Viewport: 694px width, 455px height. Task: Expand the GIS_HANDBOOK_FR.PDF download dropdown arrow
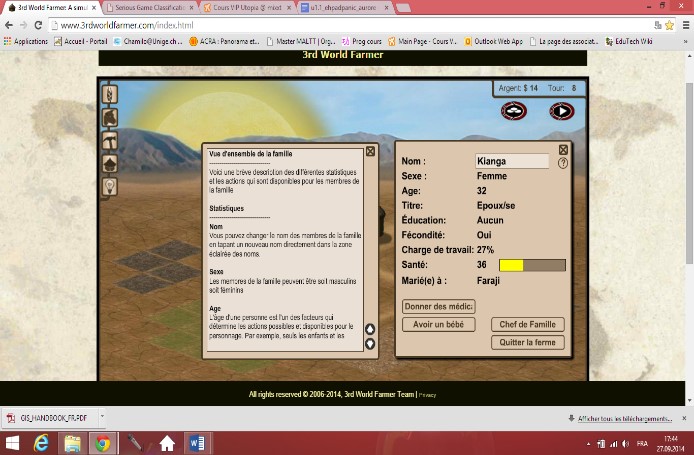click(102, 416)
